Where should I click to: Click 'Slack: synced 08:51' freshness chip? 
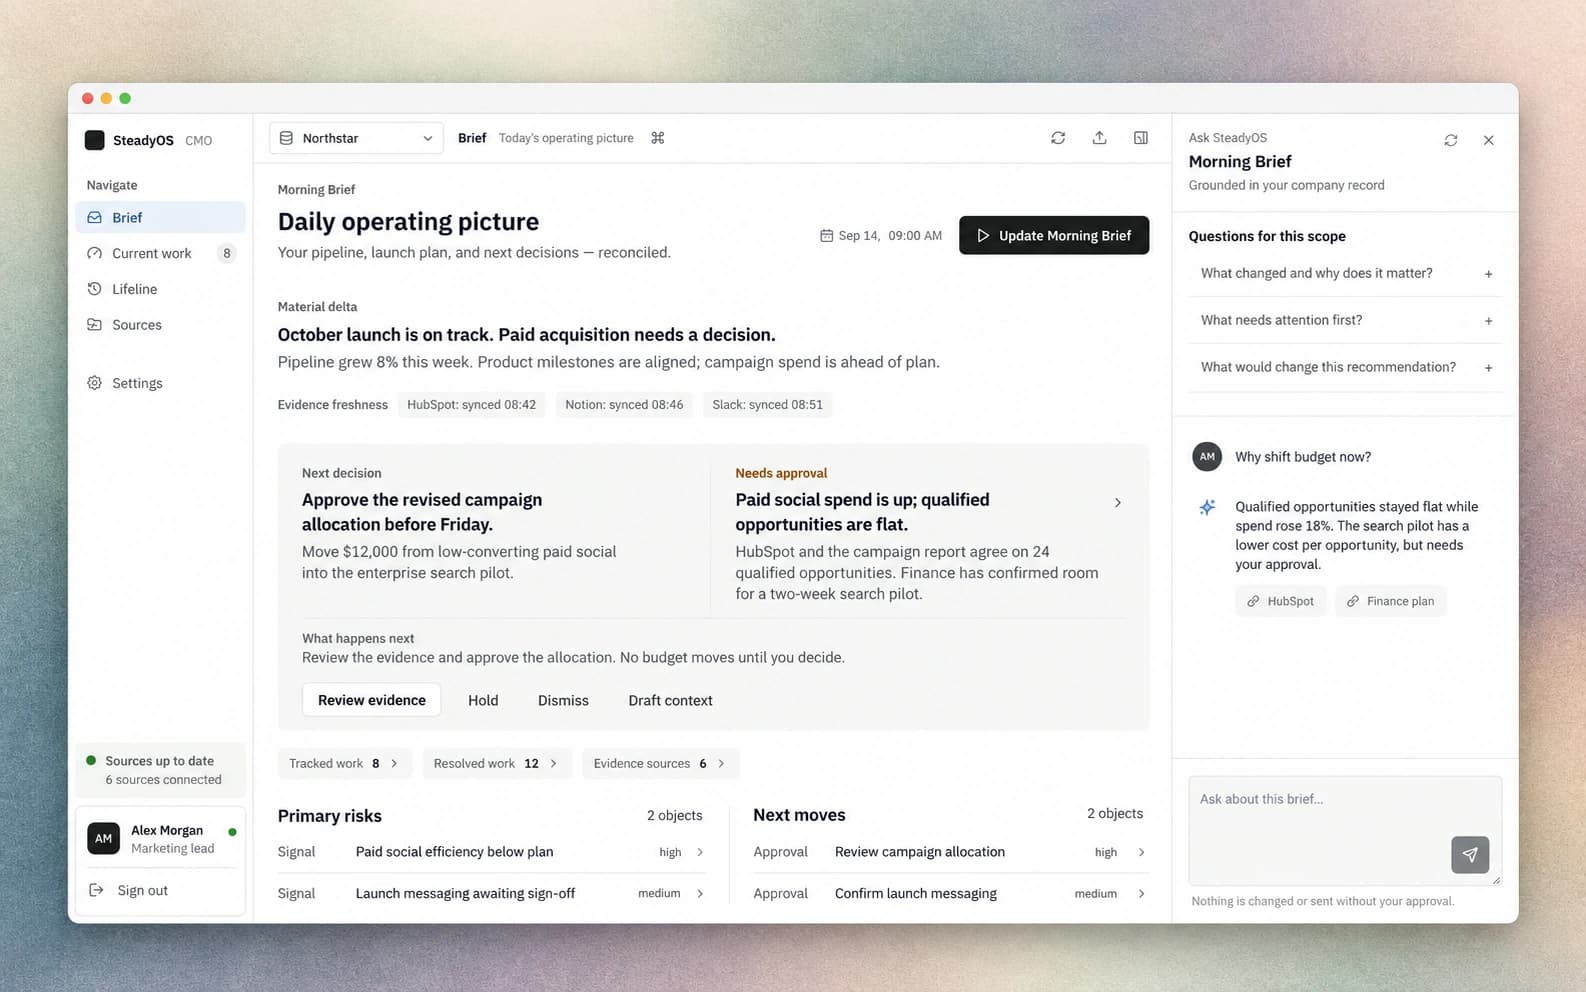click(767, 405)
